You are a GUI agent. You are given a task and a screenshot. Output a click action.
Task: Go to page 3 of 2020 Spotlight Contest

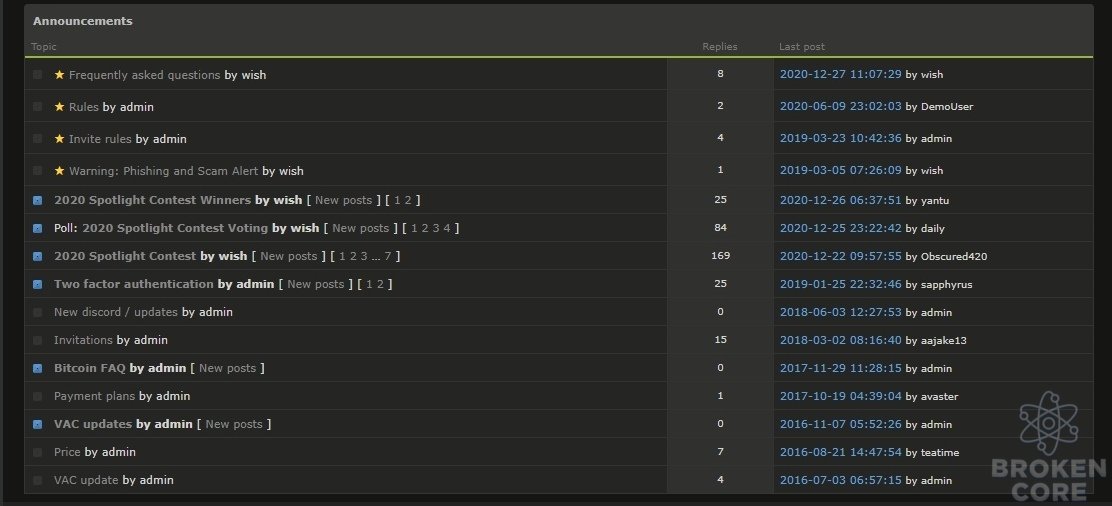[364, 256]
